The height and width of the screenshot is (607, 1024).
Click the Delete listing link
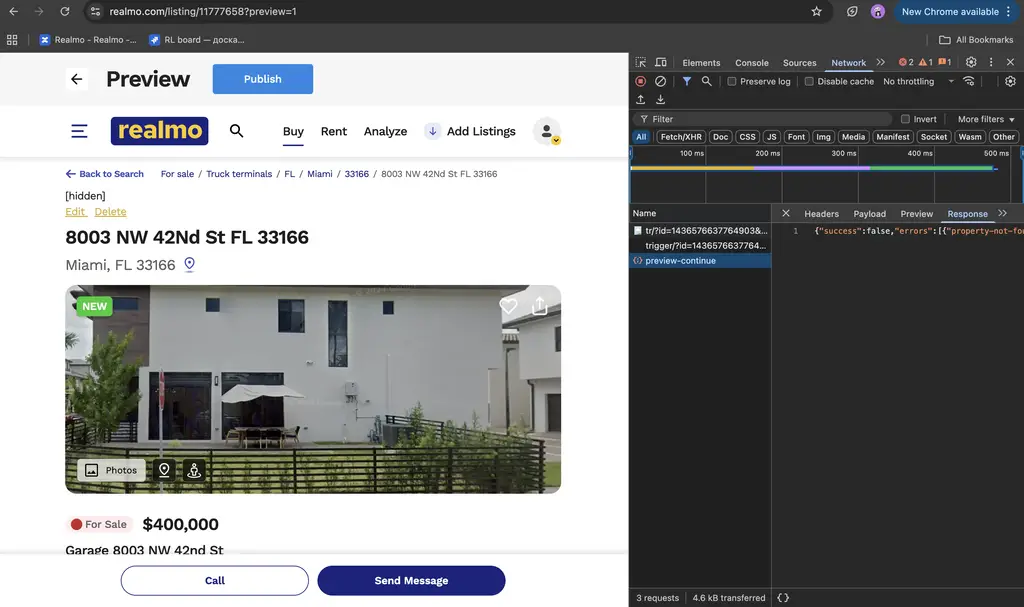(x=110, y=212)
